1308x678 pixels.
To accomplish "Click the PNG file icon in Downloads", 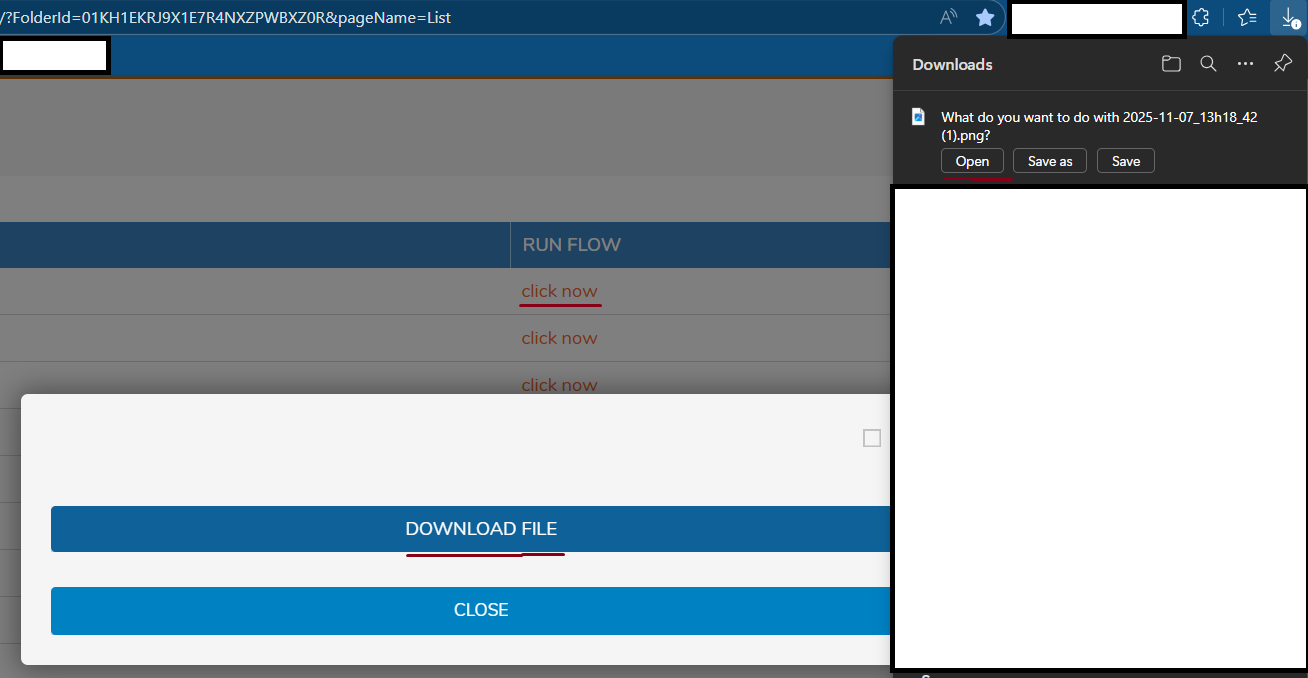I will pos(918,117).
